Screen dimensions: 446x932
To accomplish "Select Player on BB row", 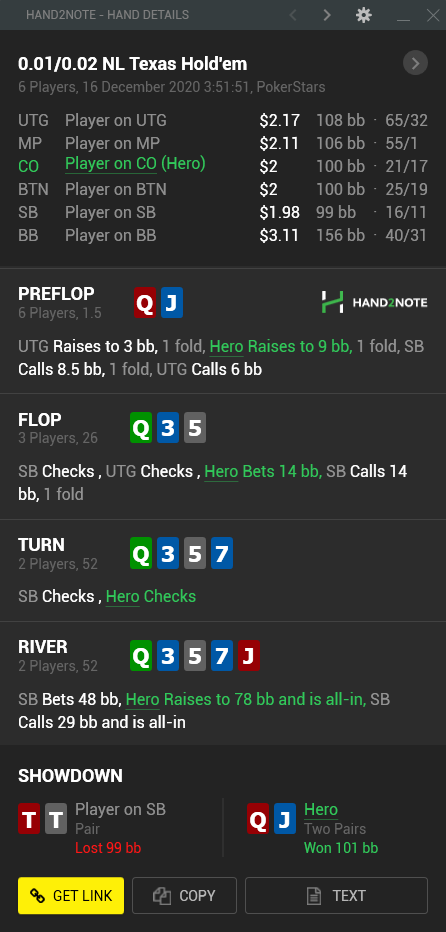I will [223, 235].
